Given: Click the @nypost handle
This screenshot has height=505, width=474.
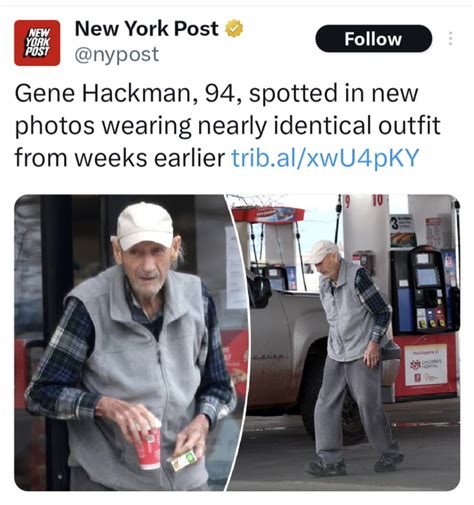Looking at the screenshot, I should coord(117,55).
